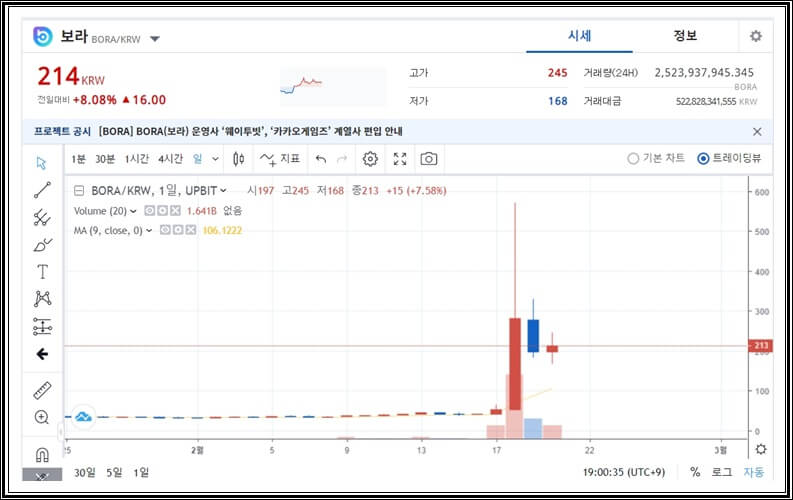Image resolution: width=793 pixels, height=500 pixels.
Task: Remove the MA indicator
Action: click(x=191, y=230)
